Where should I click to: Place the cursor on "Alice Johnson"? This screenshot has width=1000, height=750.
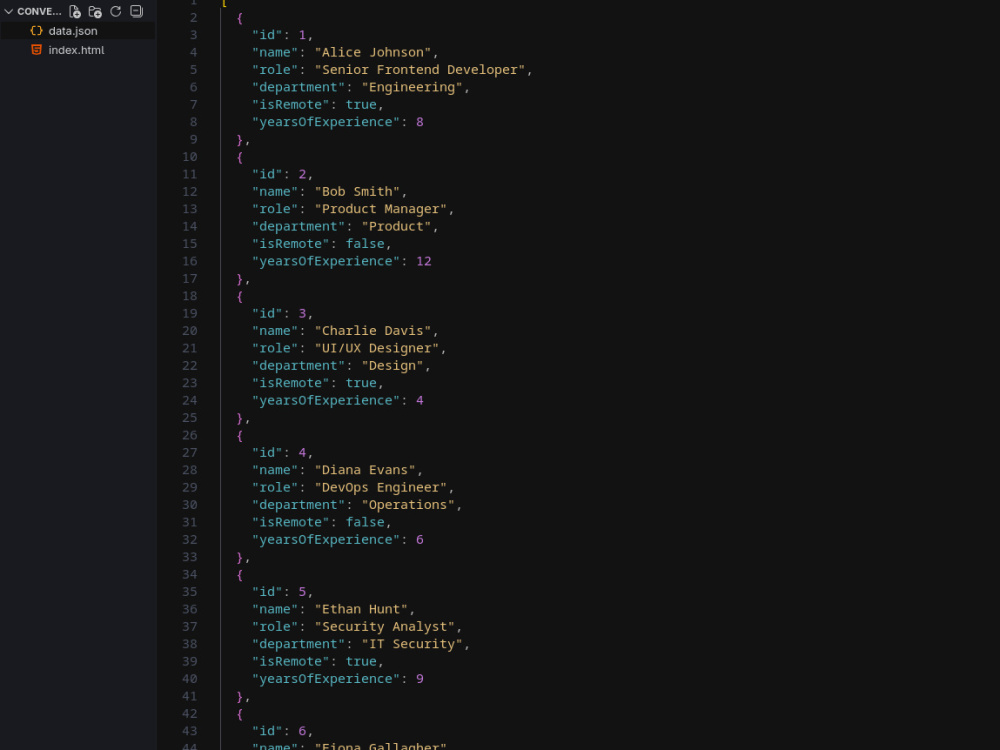point(372,52)
